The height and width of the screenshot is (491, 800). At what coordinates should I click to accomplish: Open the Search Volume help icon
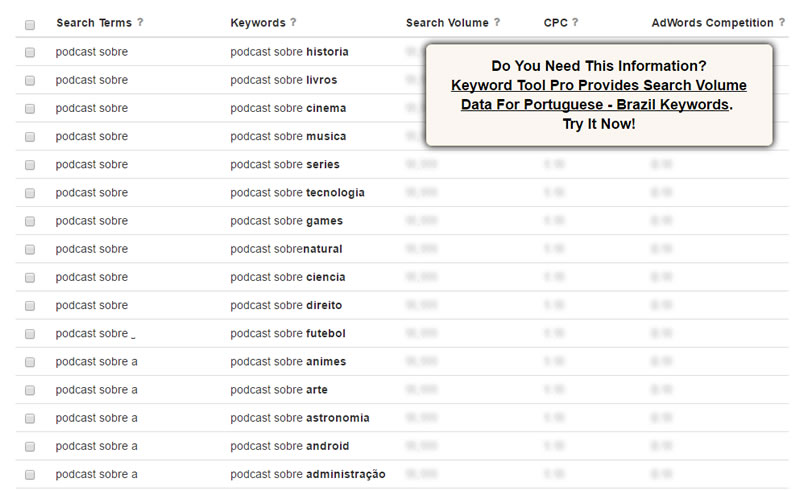click(497, 22)
